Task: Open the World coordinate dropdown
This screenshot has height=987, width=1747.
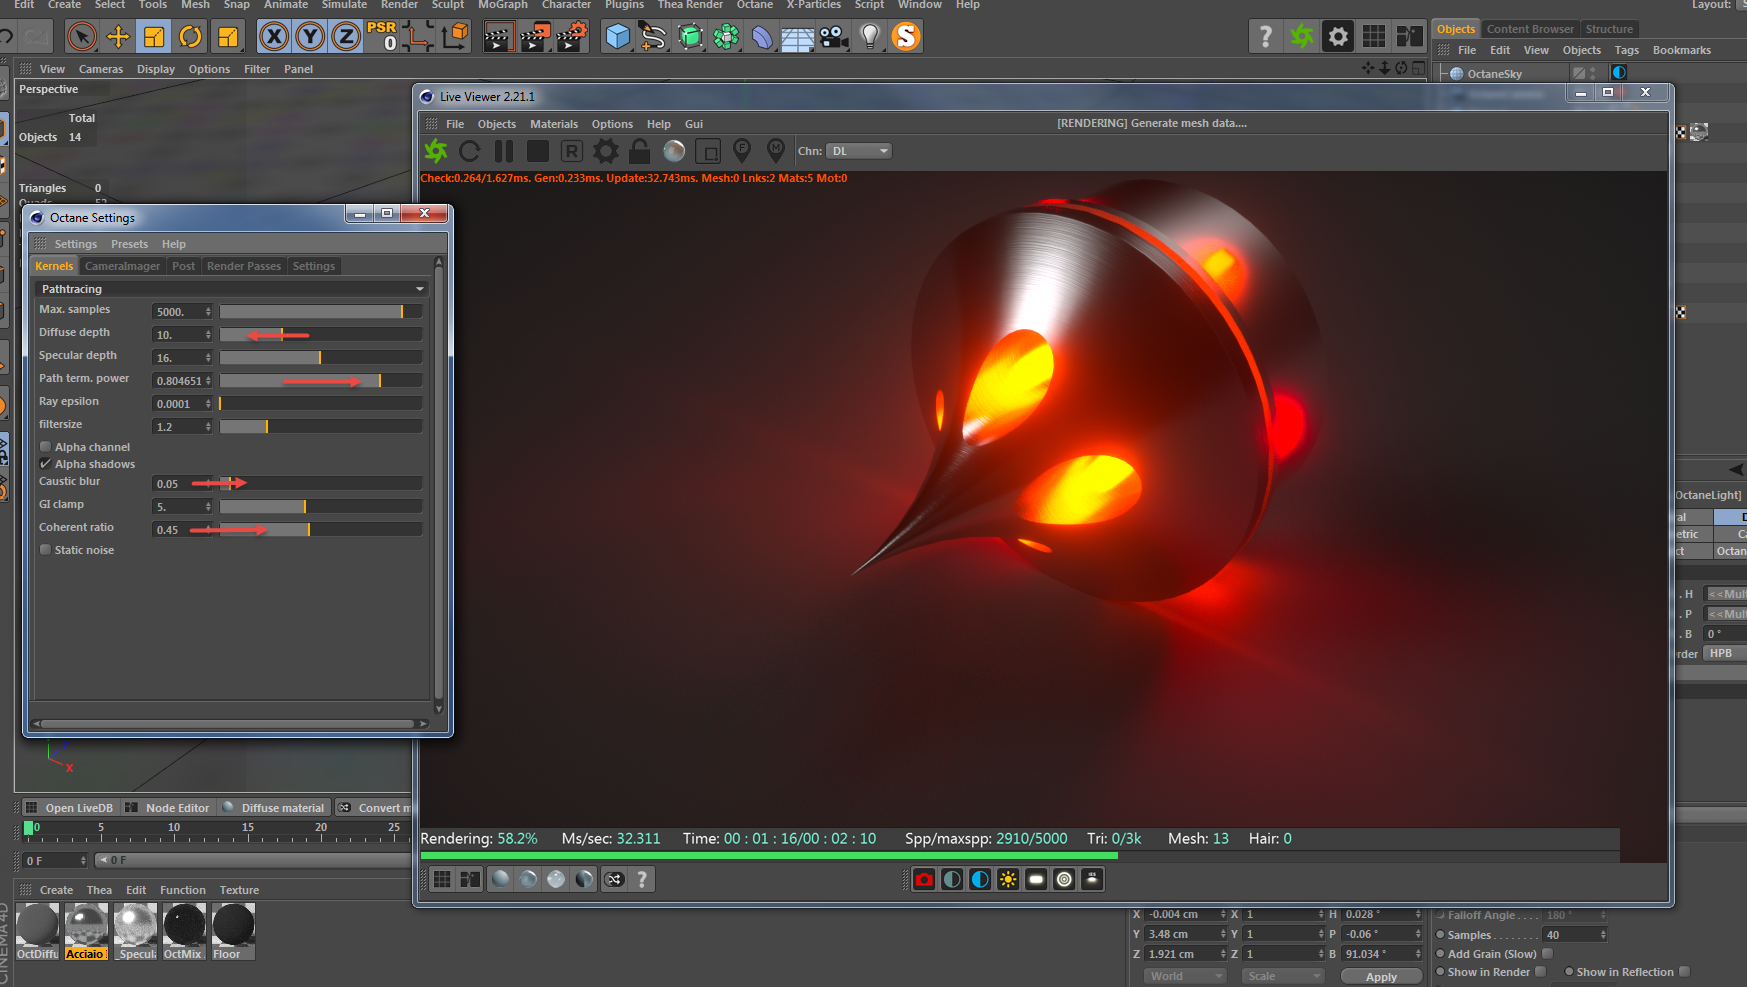Action: coord(1185,976)
